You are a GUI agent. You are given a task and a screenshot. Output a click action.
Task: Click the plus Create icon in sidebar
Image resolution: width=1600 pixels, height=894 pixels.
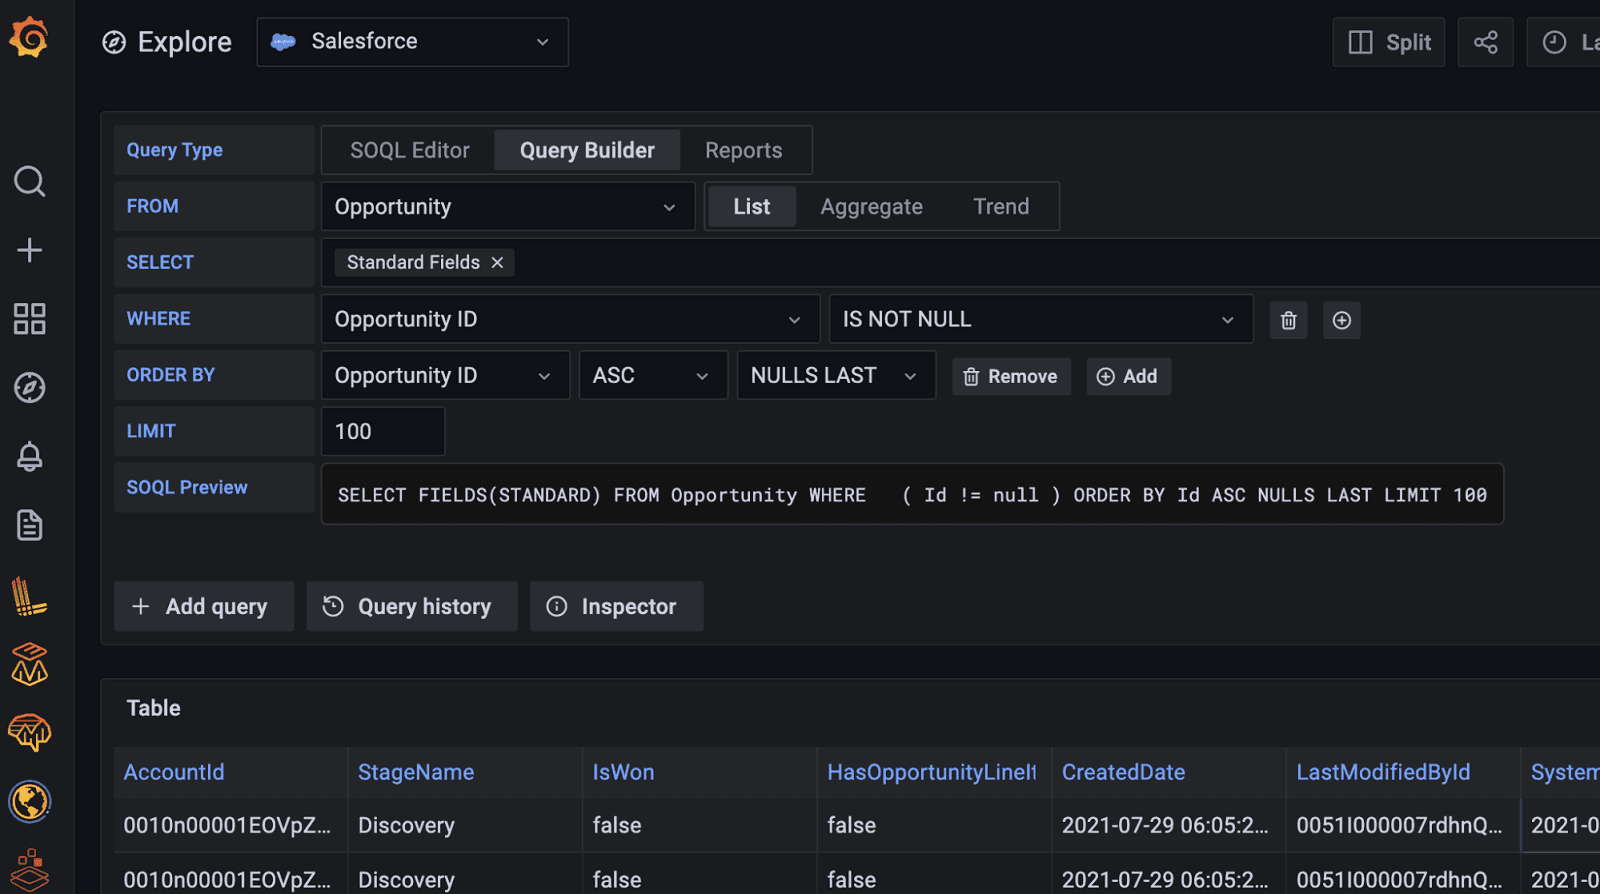tap(30, 250)
